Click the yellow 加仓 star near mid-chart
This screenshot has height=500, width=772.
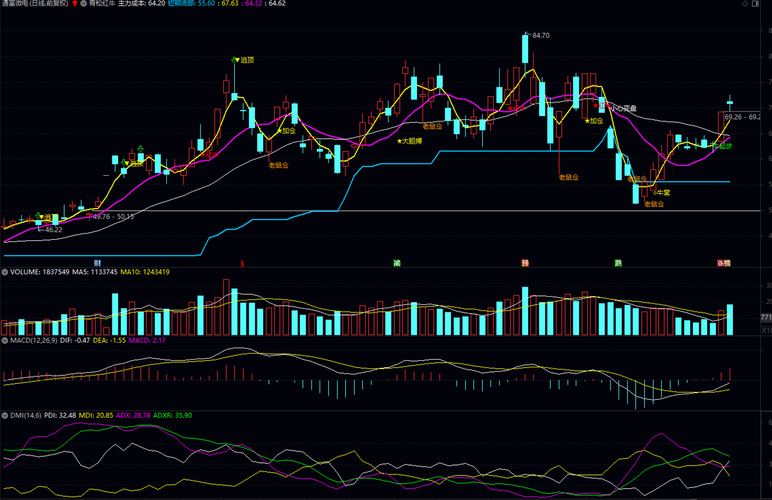[286, 131]
